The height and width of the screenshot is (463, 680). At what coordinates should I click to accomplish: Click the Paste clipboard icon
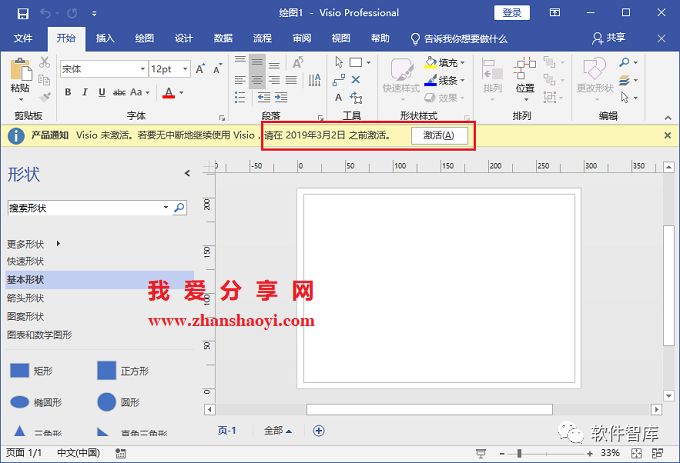(x=20, y=70)
